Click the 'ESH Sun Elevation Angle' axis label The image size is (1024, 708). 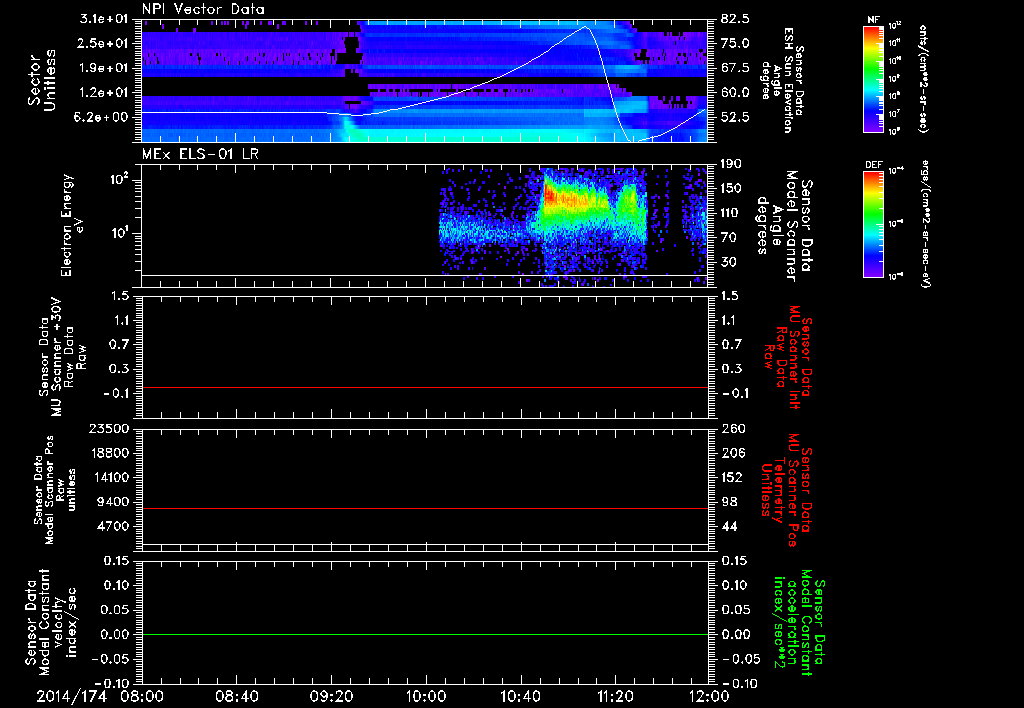(x=783, y=80)
